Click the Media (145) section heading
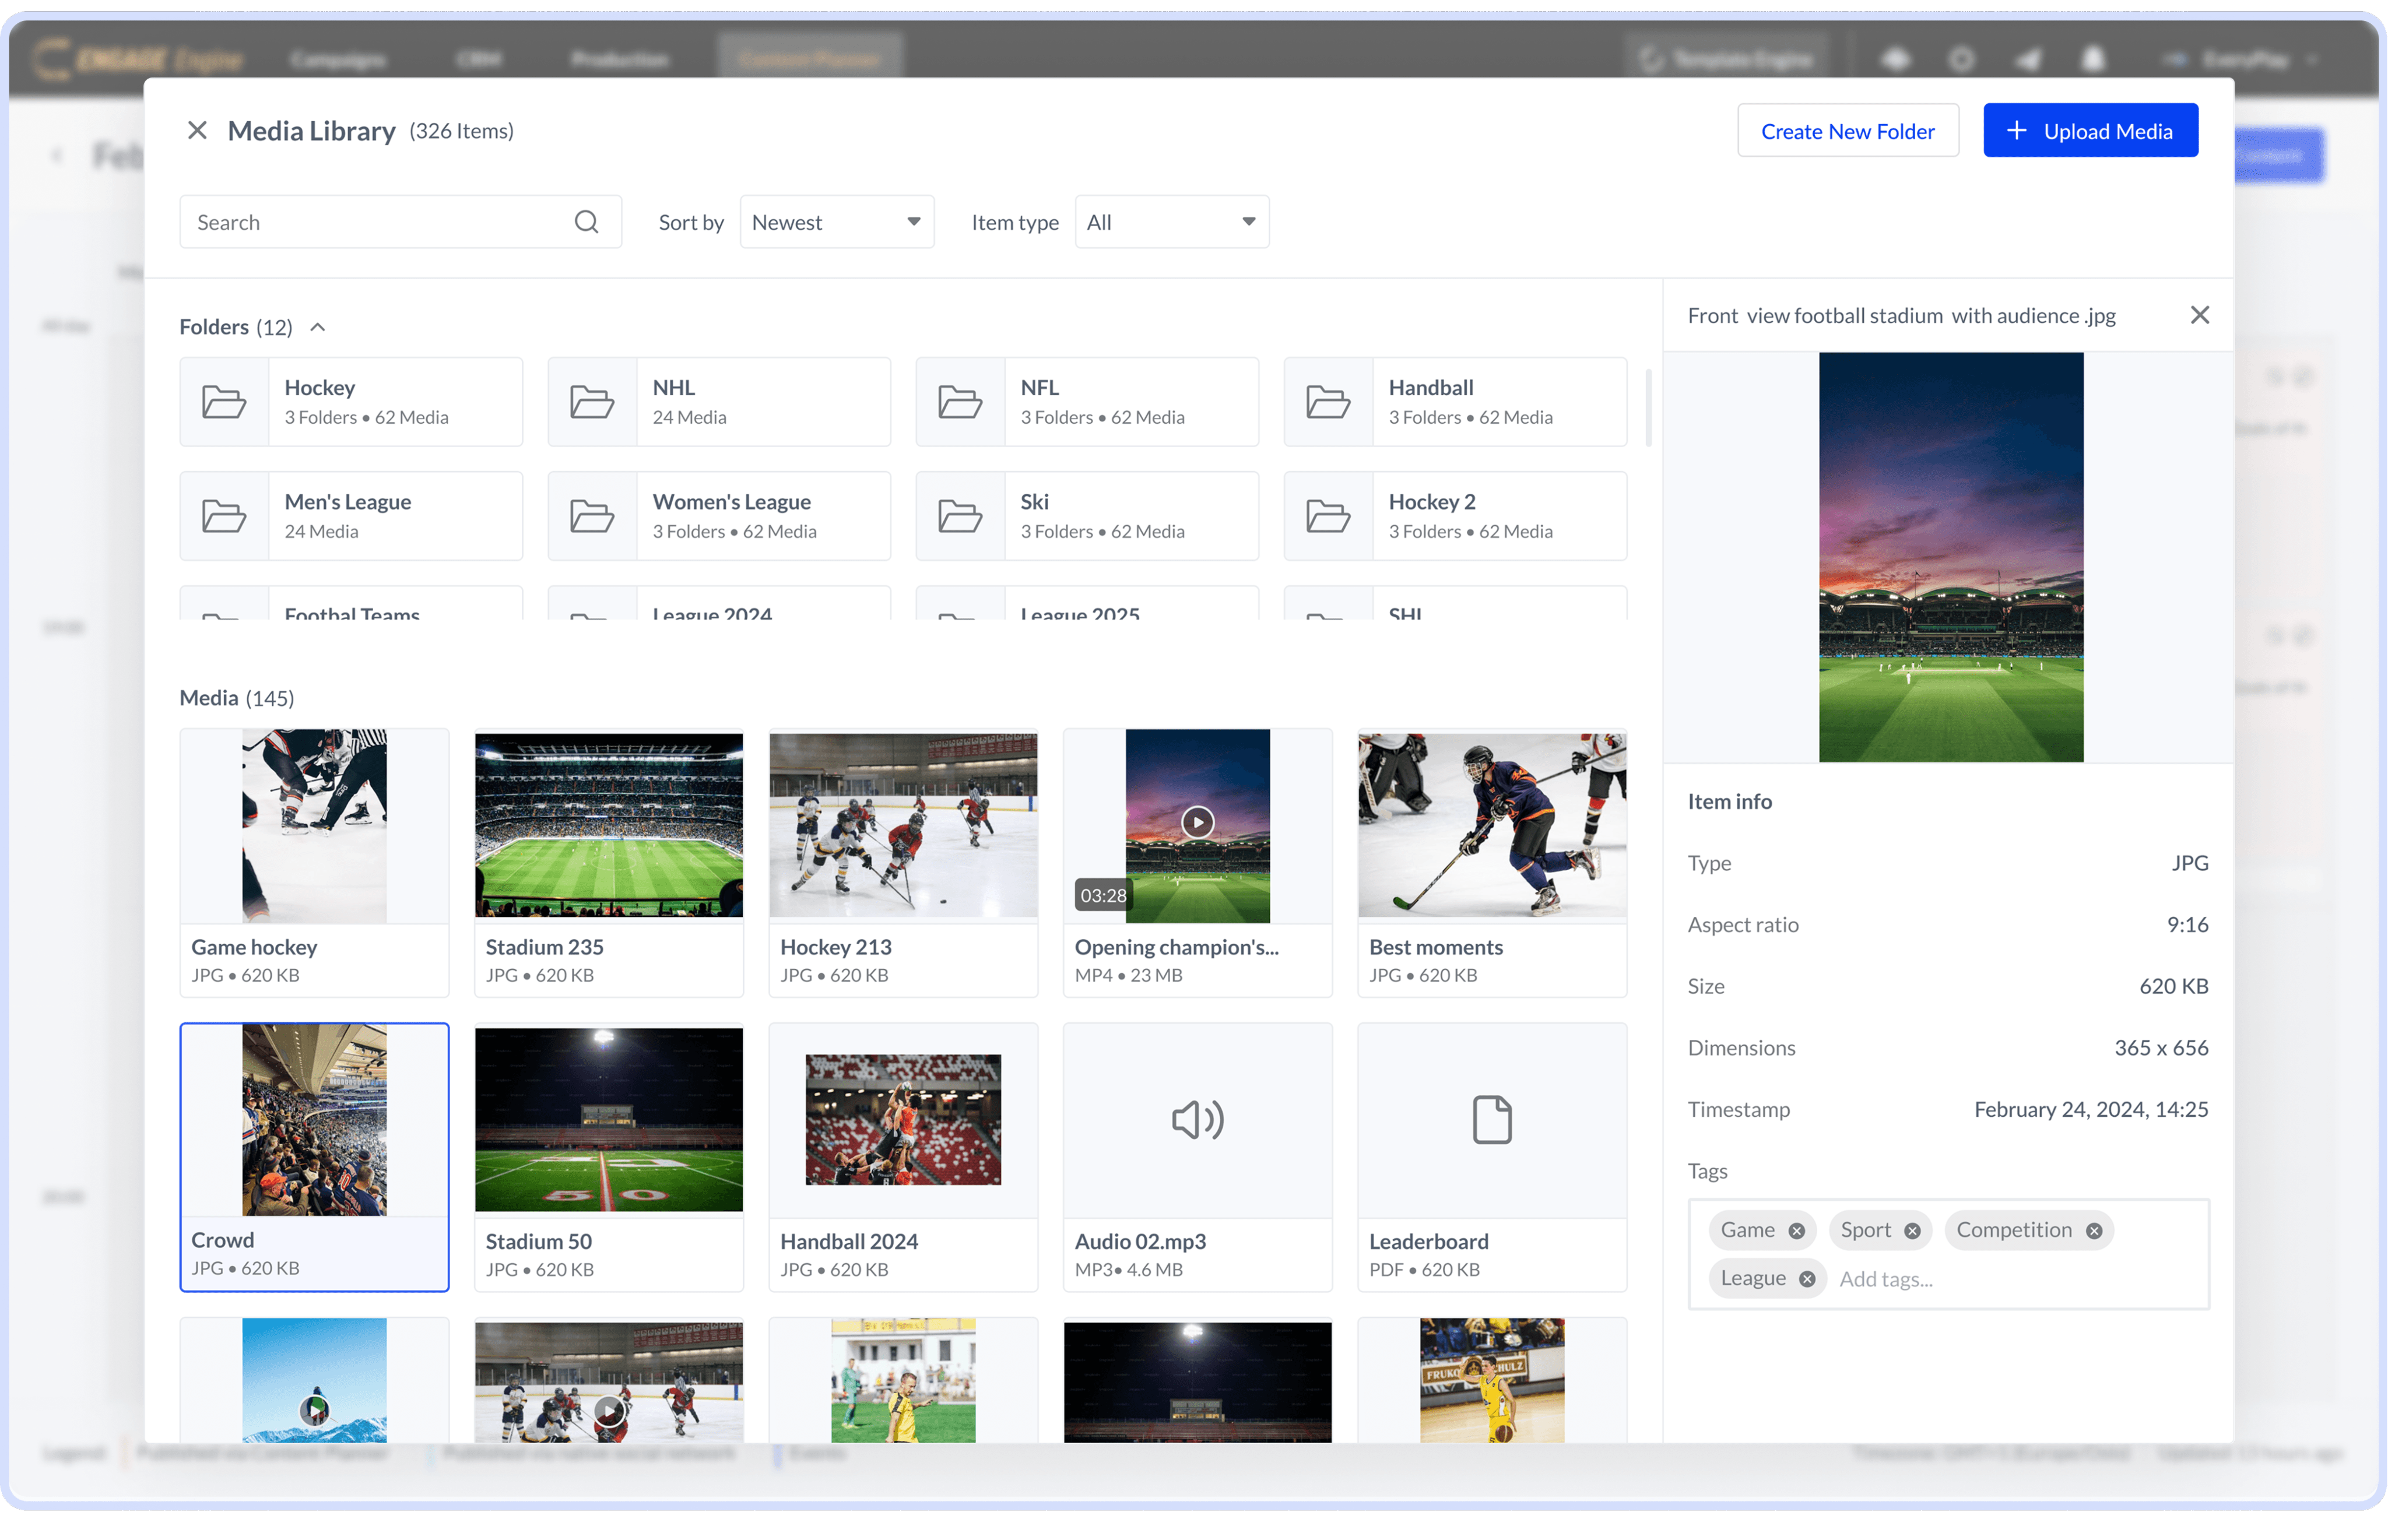 237,698
